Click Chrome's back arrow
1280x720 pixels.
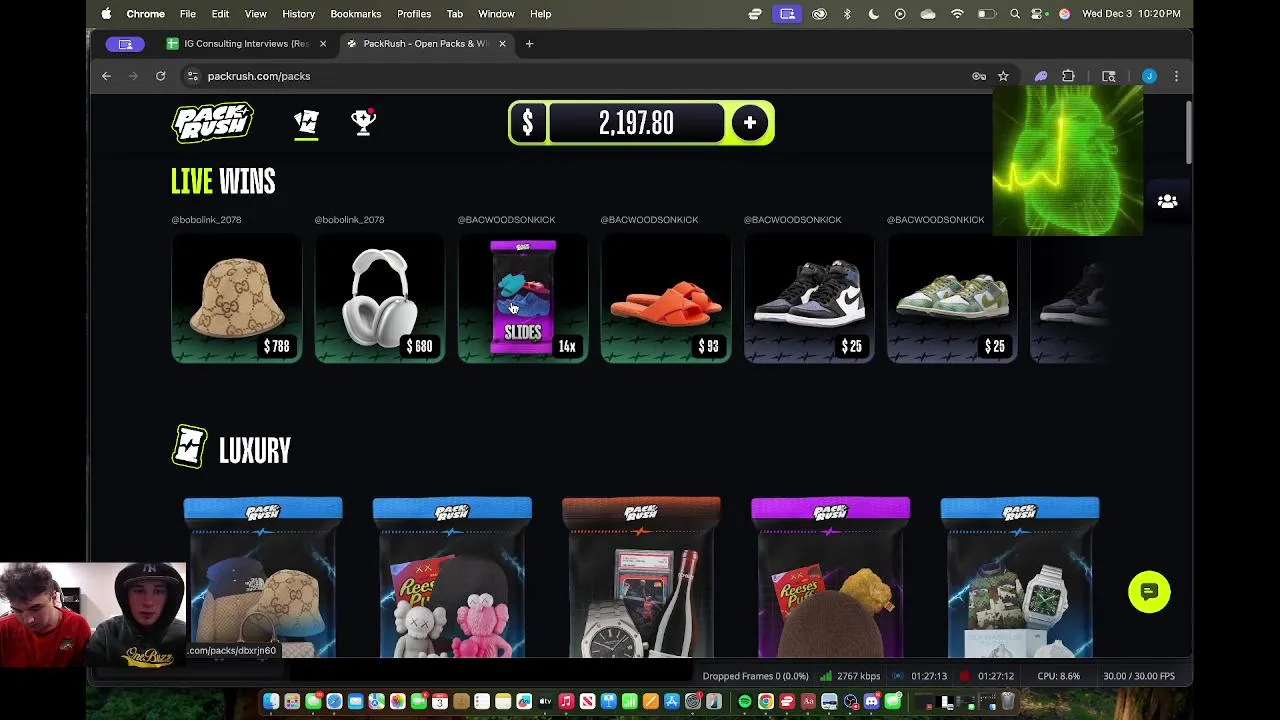(x=106, y=76)
